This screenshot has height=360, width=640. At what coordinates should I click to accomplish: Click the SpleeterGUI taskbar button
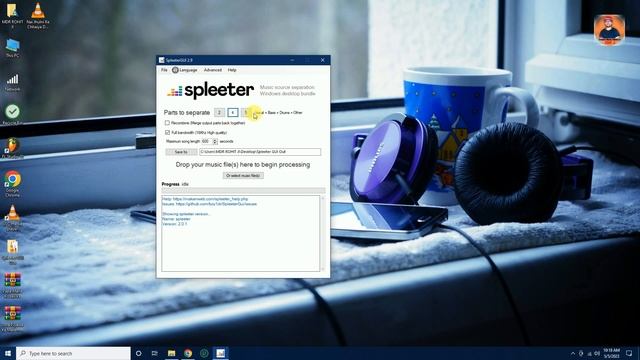coord(220,353)
